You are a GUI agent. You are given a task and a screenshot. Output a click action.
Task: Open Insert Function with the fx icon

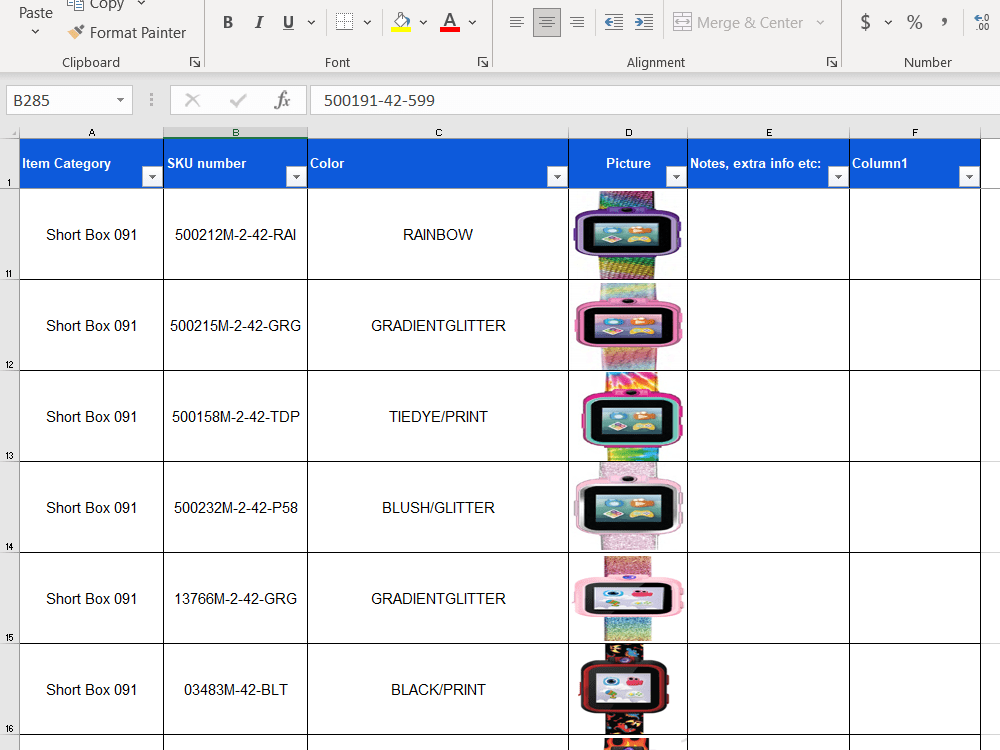pos(283,99)
